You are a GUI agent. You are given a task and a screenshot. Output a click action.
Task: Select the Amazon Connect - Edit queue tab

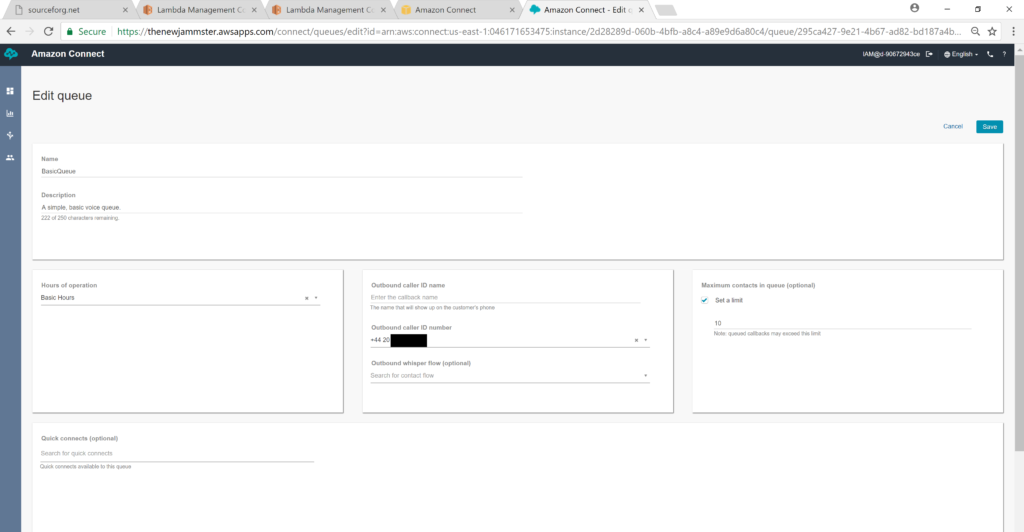(x=587, y=10)
